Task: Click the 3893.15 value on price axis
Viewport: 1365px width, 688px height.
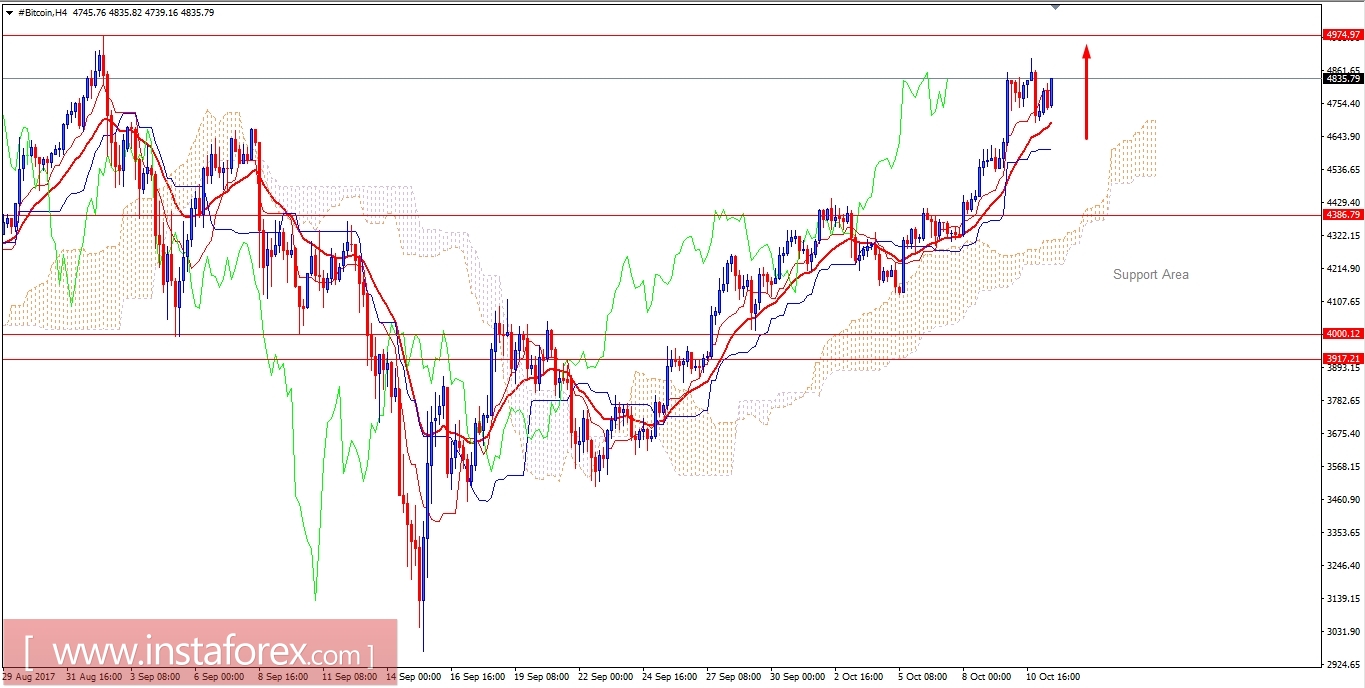Action: (x=1342, y=368)
